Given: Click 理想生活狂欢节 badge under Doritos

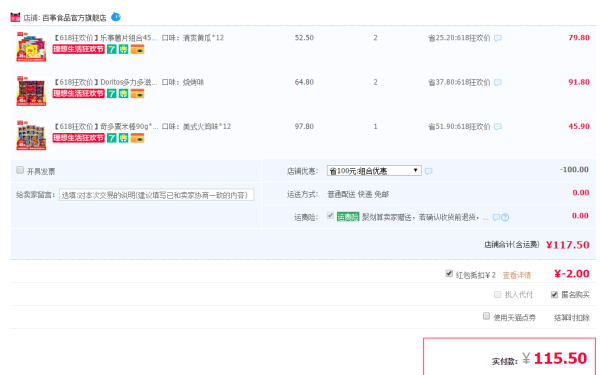Looking at the screenshot, I should [78, 94].
